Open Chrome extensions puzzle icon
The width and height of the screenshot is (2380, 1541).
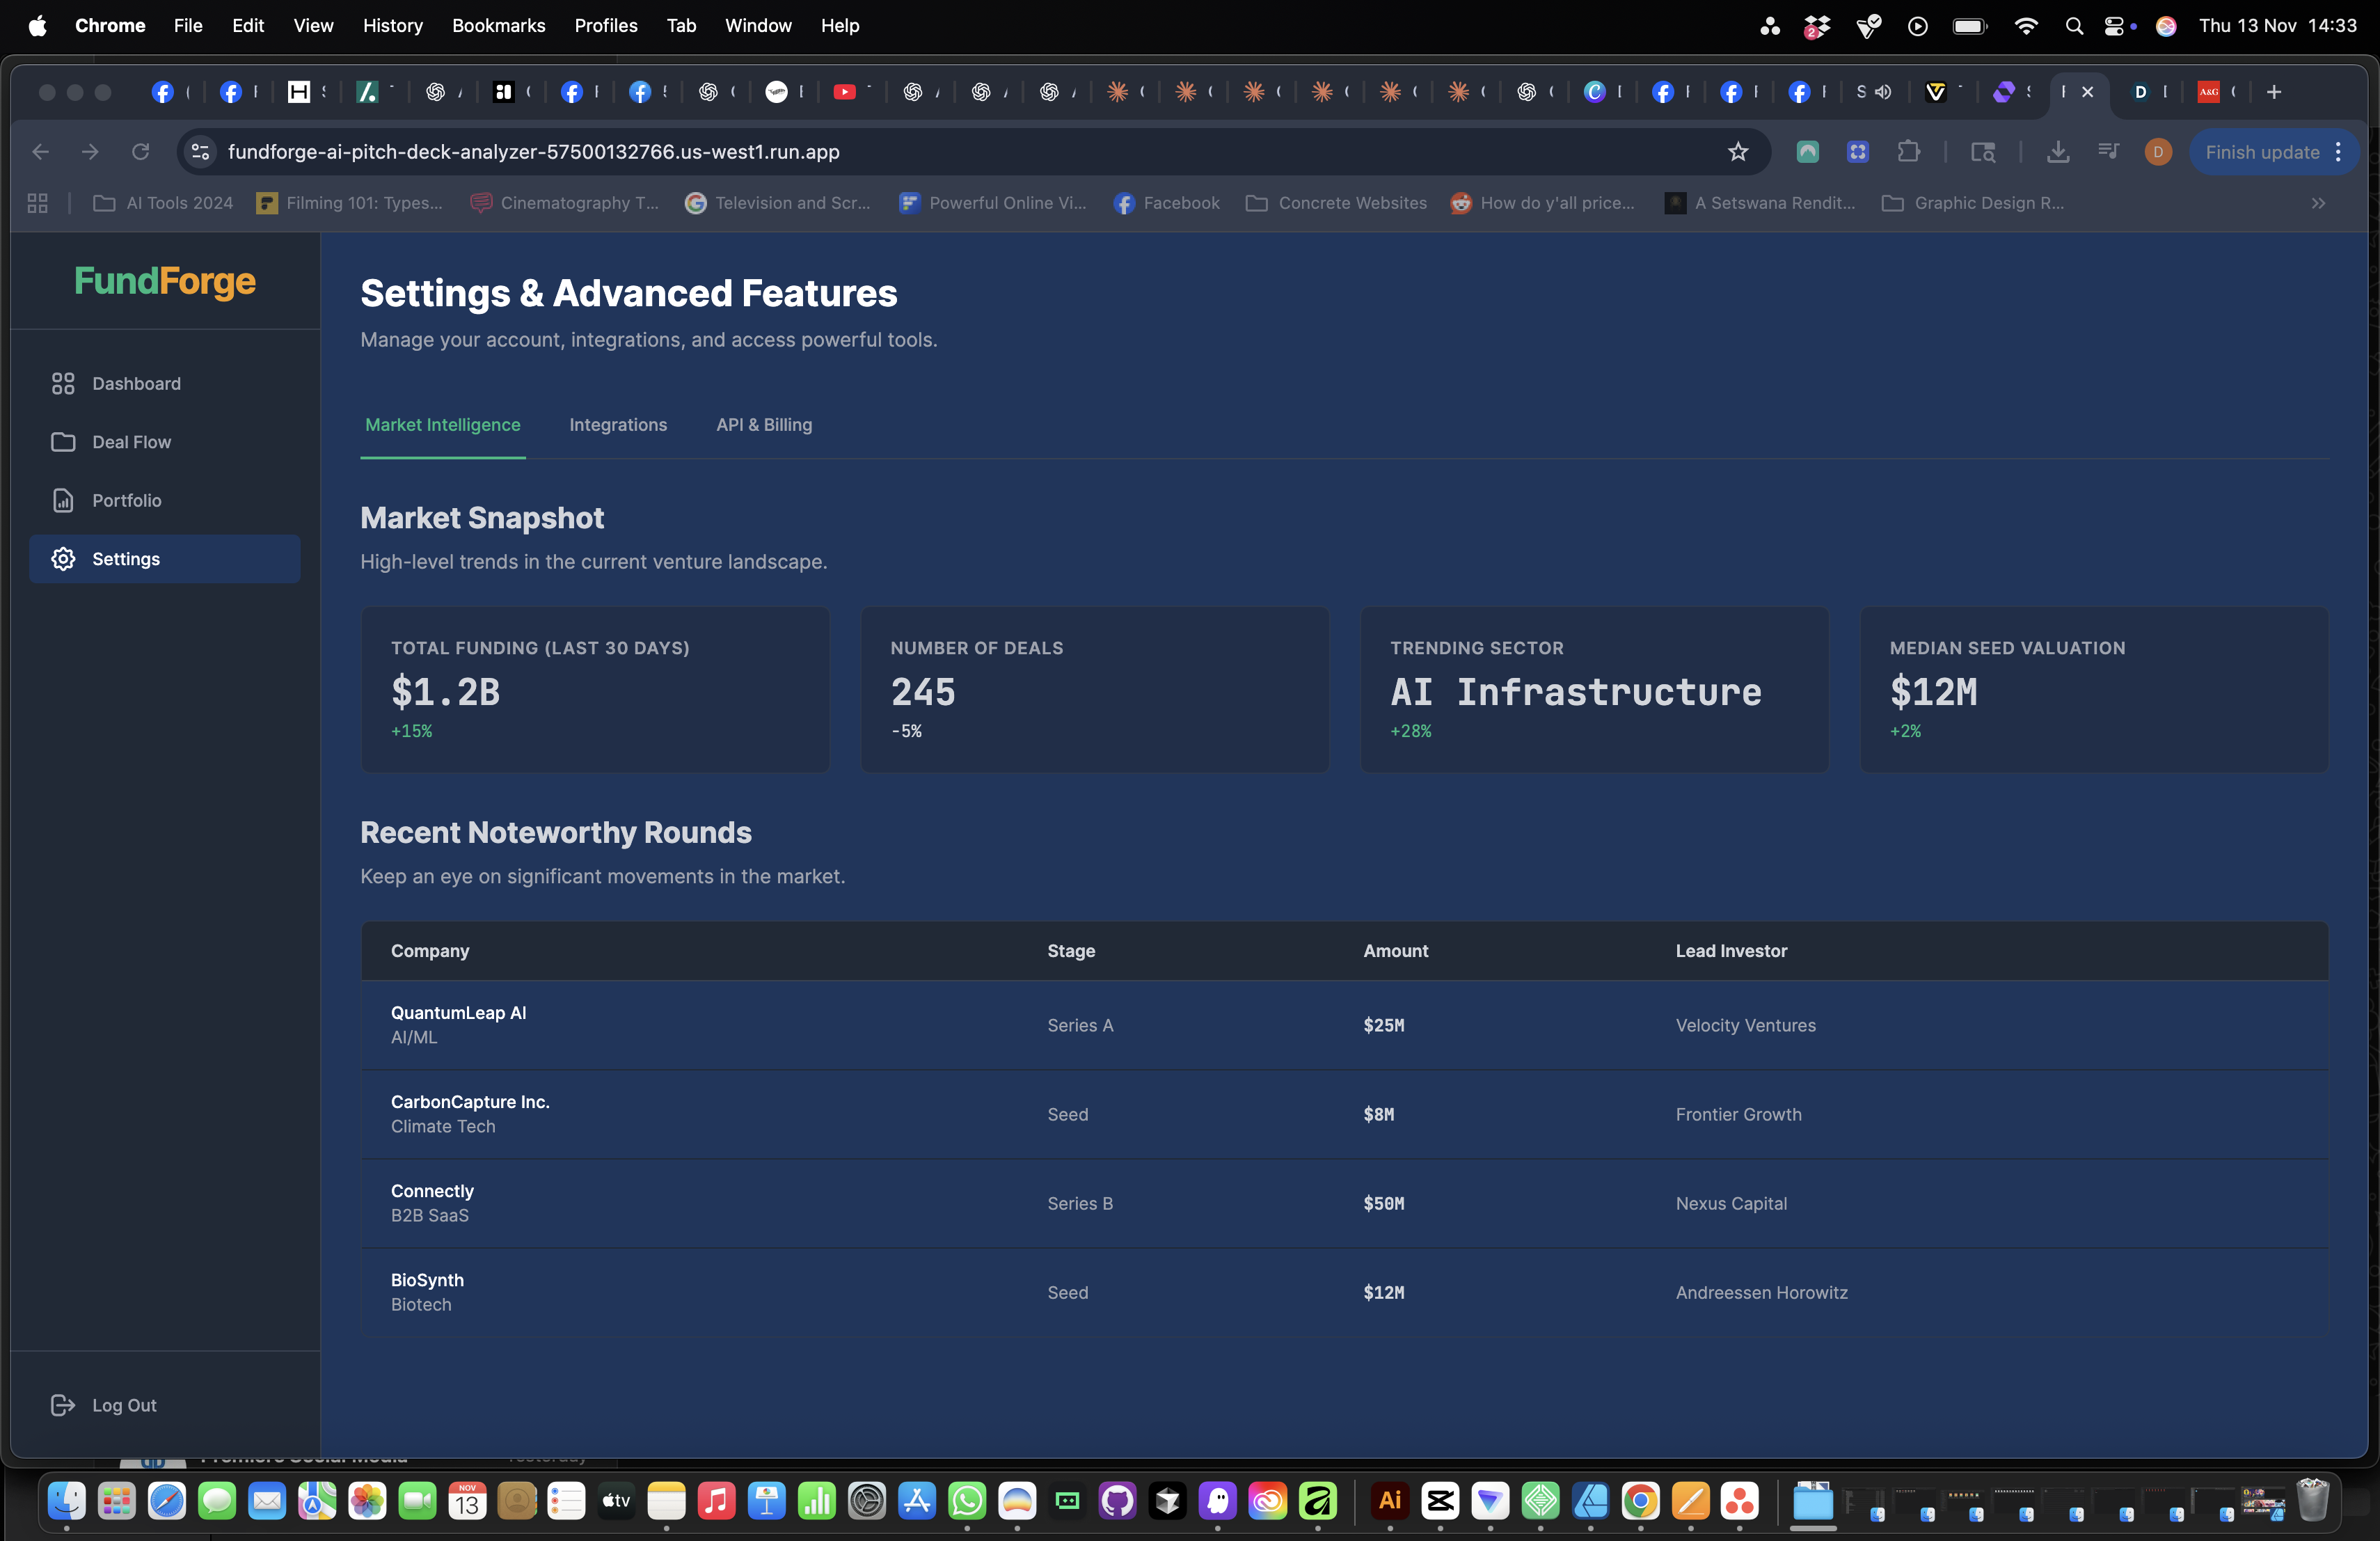[x=1908, y=152]
